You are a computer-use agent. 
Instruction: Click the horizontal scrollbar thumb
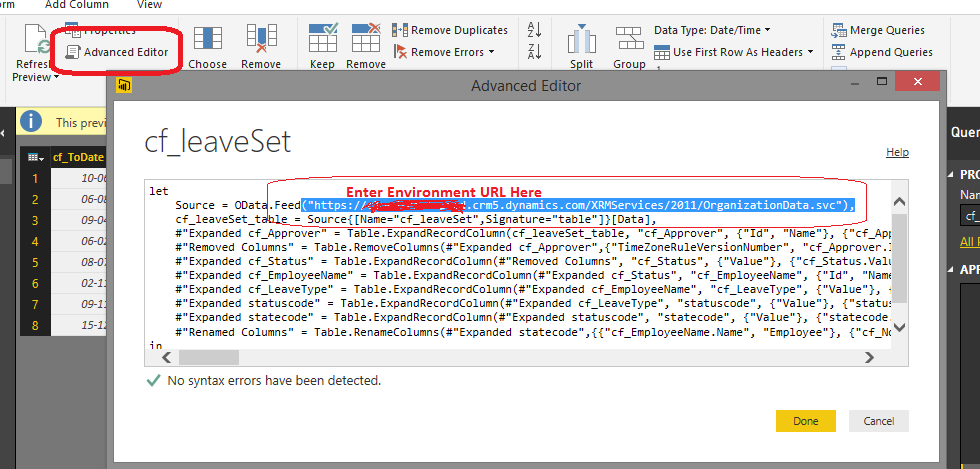coord(209,357)
